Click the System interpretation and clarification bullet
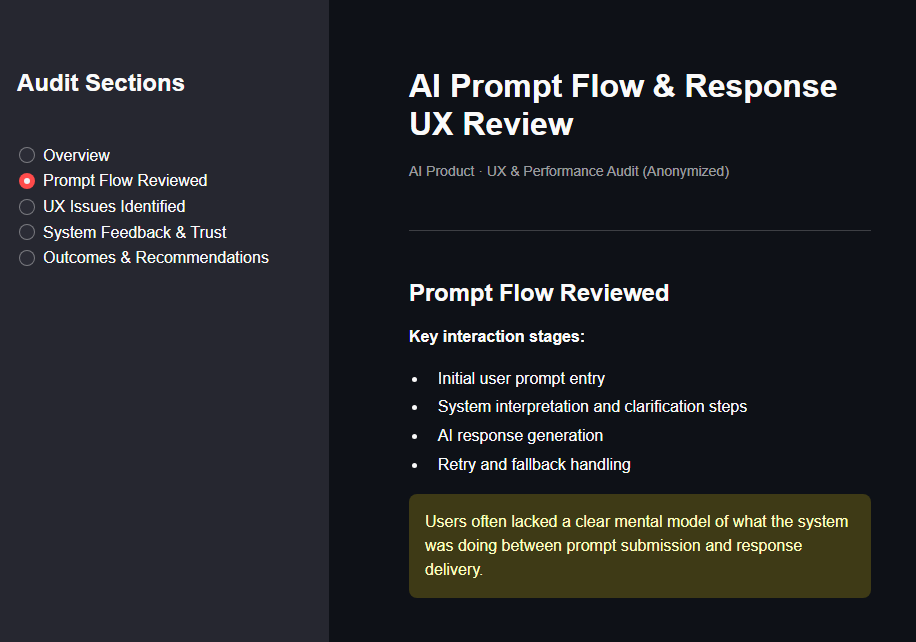 (592, 407)
